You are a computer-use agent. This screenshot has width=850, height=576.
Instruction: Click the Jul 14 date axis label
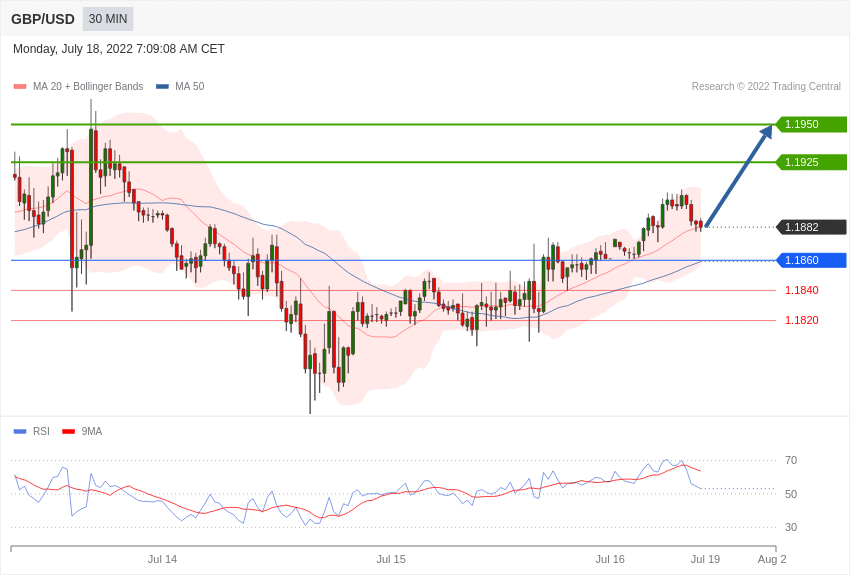pyautogui.click(x=162, y=559)
